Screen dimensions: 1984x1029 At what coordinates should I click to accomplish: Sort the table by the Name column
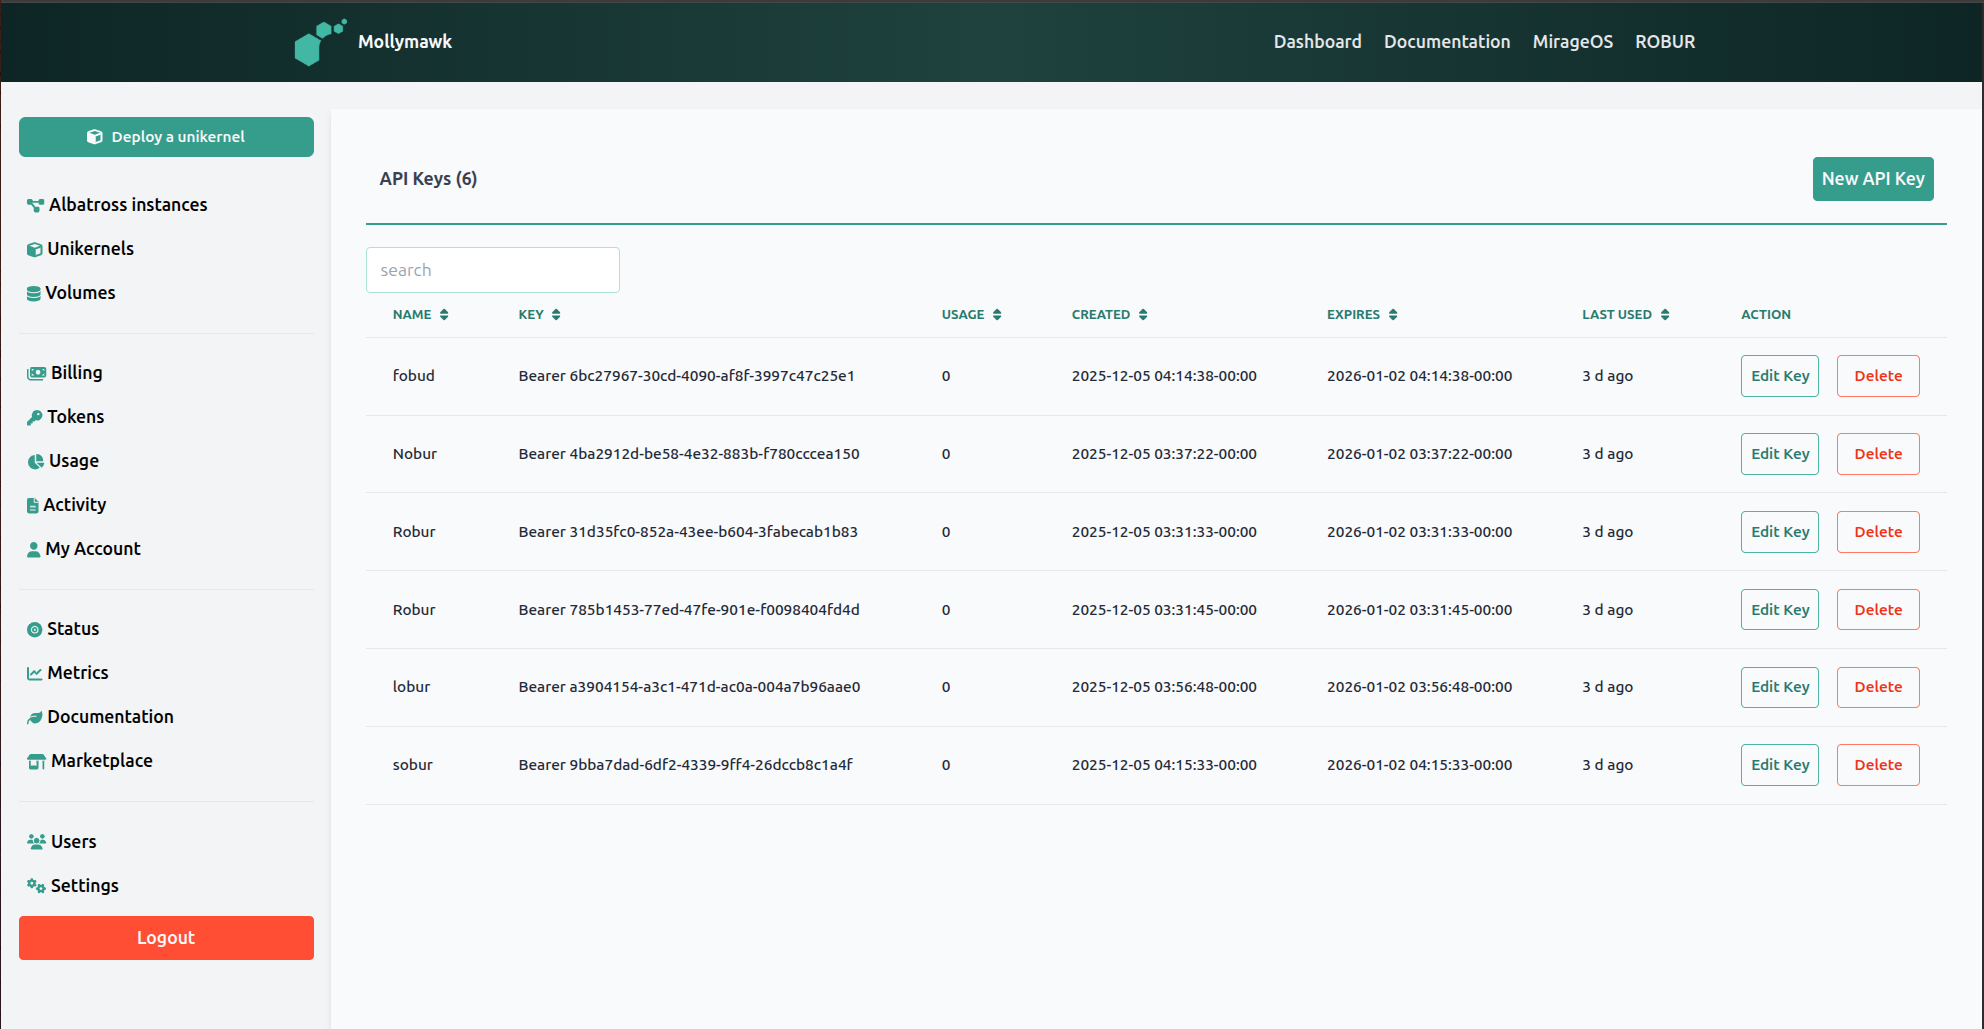(x=444, y=315)
